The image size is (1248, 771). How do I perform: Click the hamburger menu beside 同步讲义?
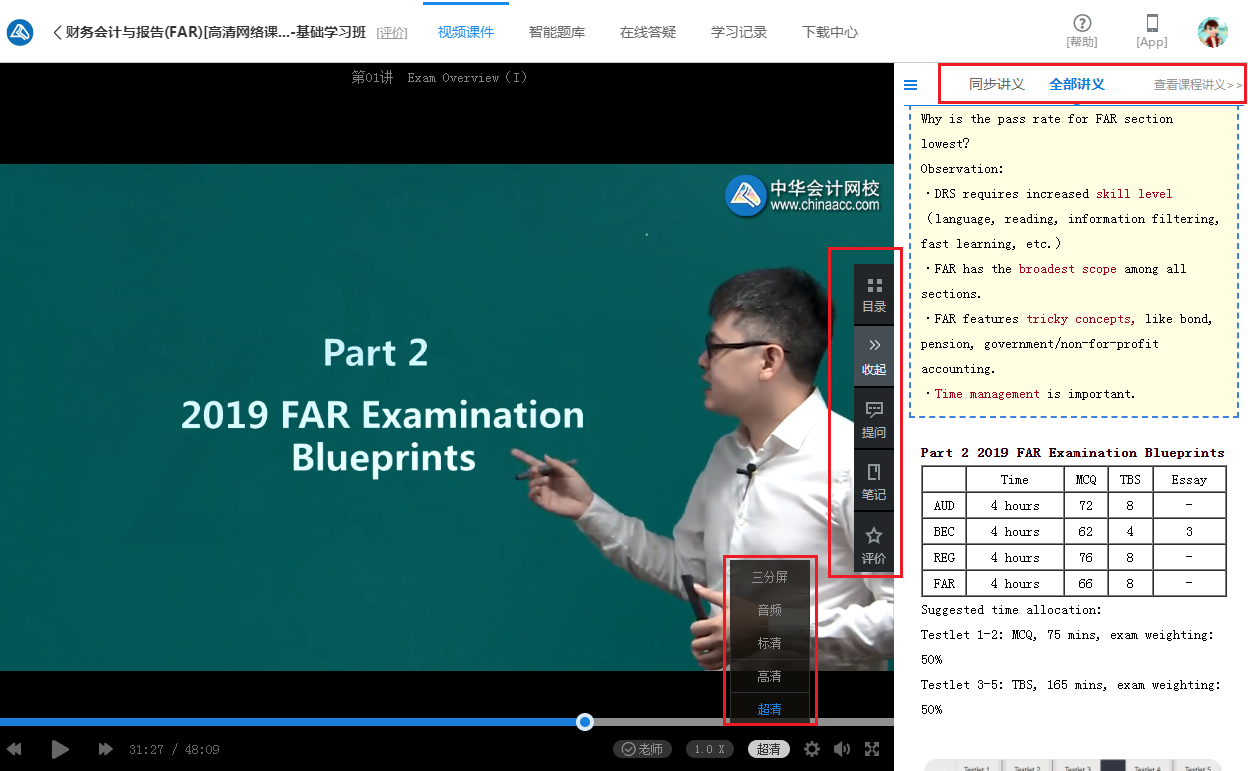tap(910, 85)
